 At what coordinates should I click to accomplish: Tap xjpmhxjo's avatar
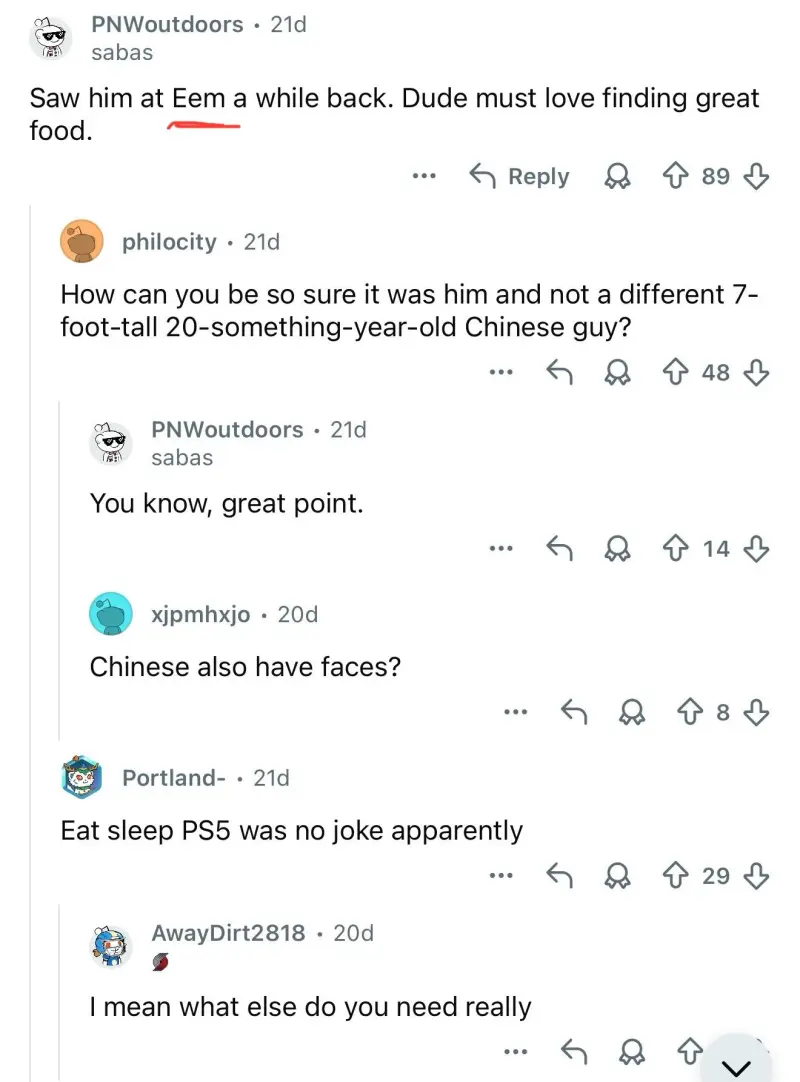(x=111, y=613)
